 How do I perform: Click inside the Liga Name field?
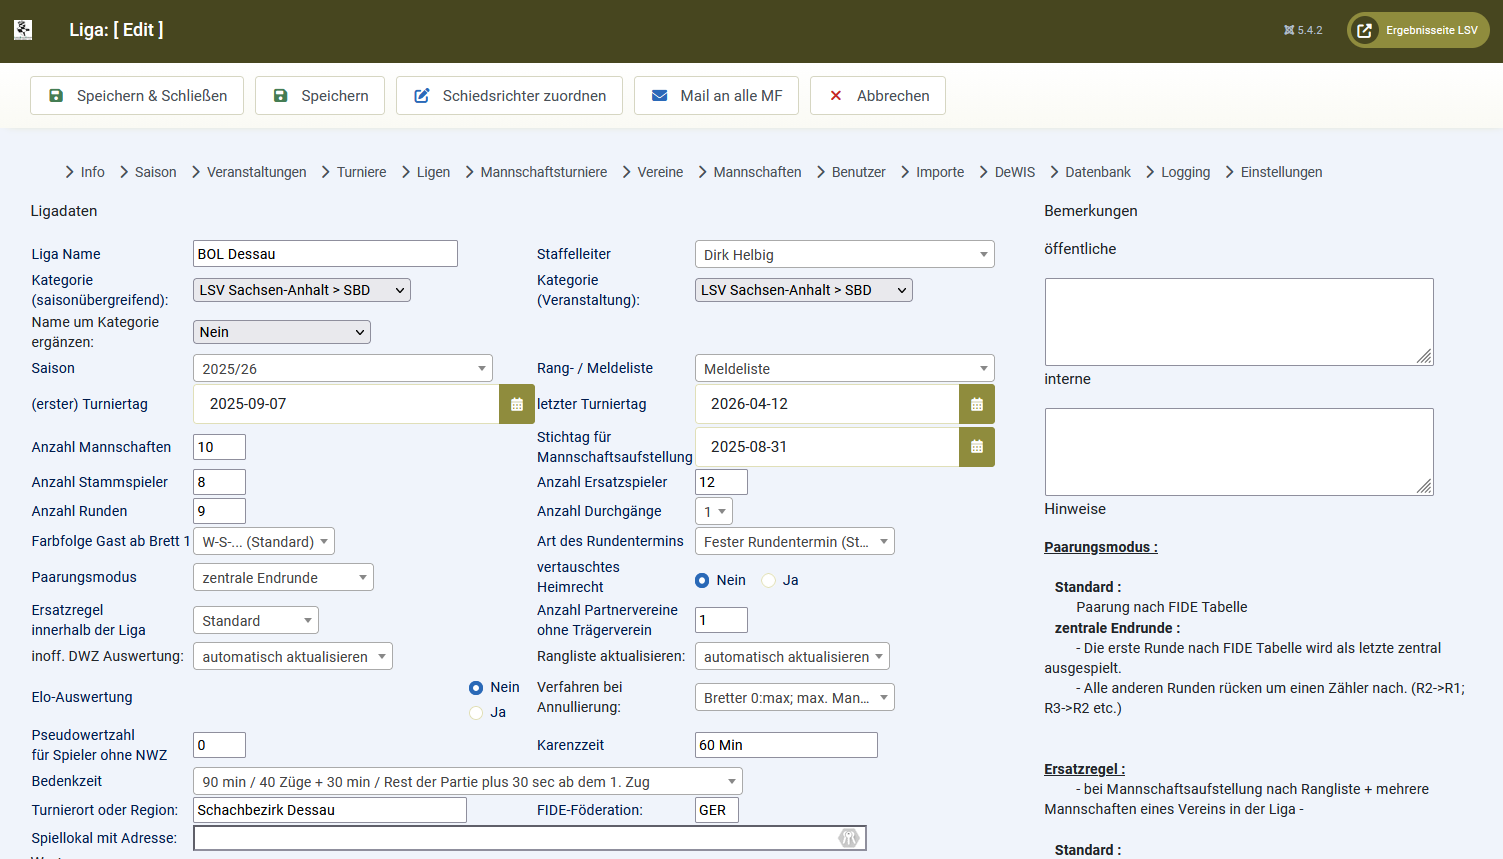point(325,253)
